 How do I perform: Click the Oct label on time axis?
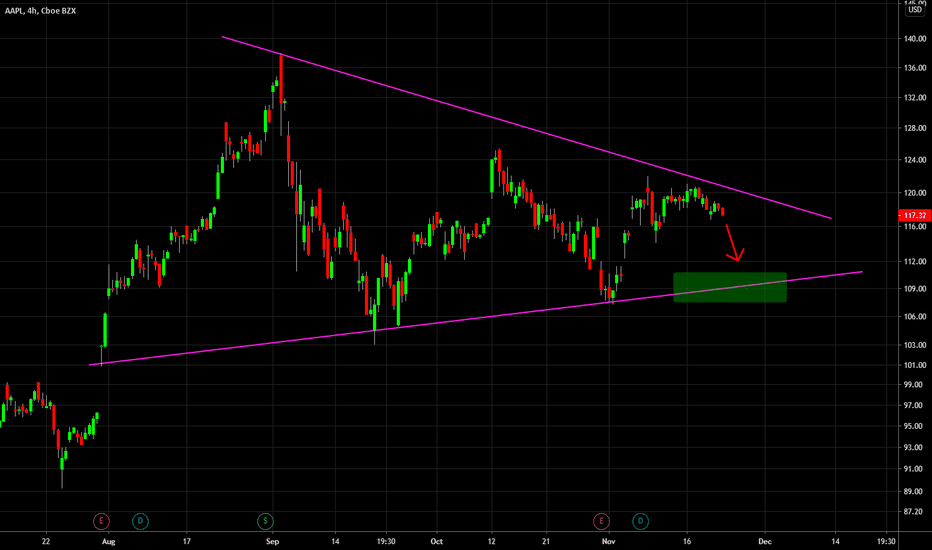pos(436,541)
